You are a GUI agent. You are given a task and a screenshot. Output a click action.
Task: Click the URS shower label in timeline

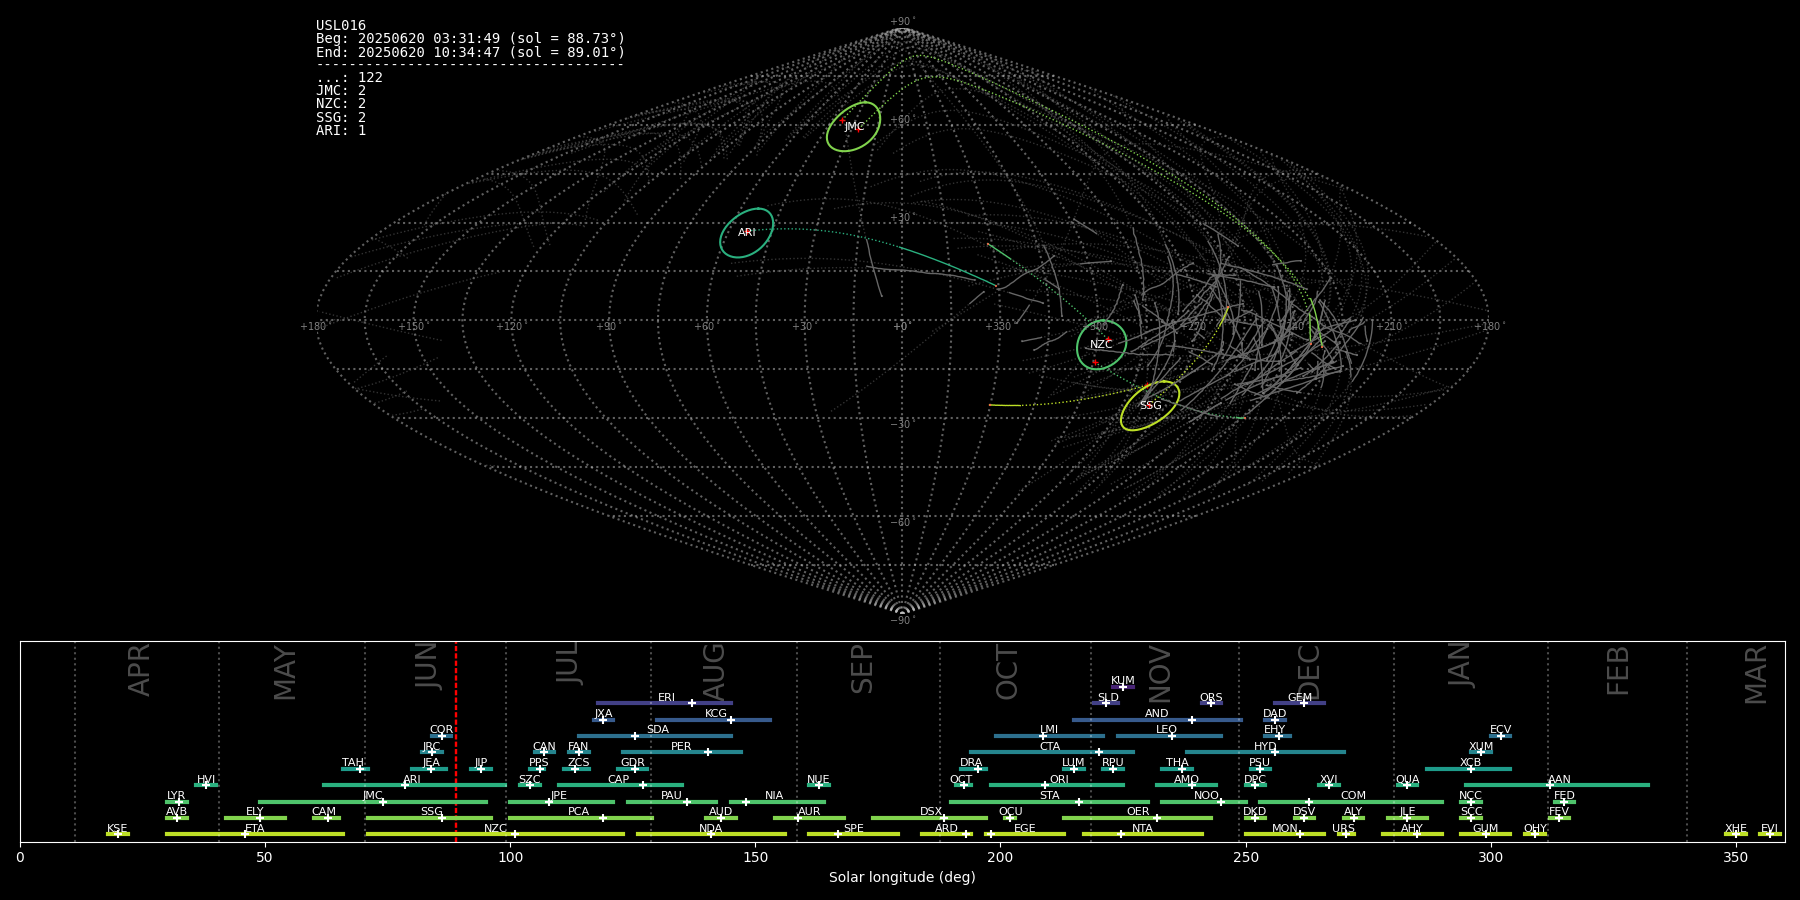[x=1343, y=829]
